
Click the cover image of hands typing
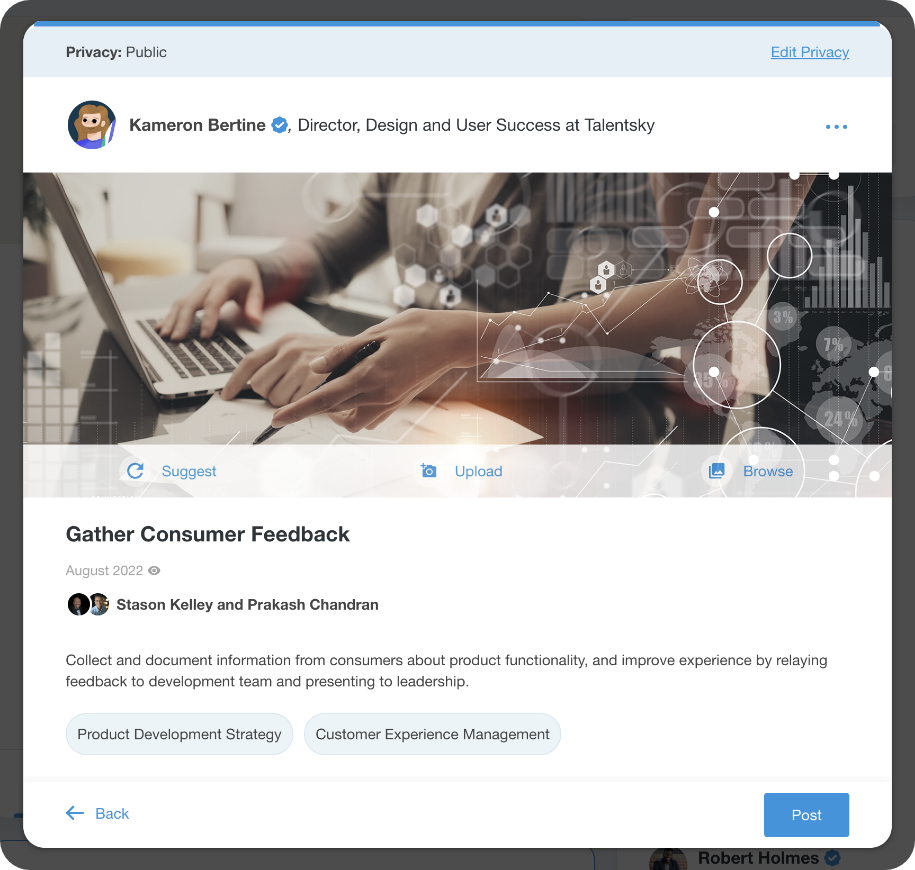457,309
